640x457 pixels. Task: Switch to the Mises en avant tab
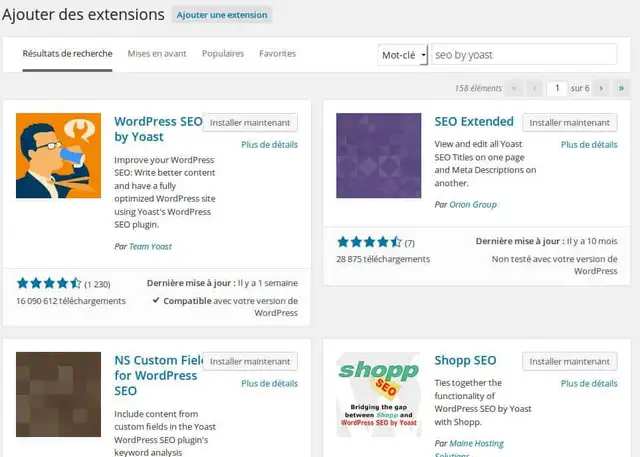tap(157, 53)
